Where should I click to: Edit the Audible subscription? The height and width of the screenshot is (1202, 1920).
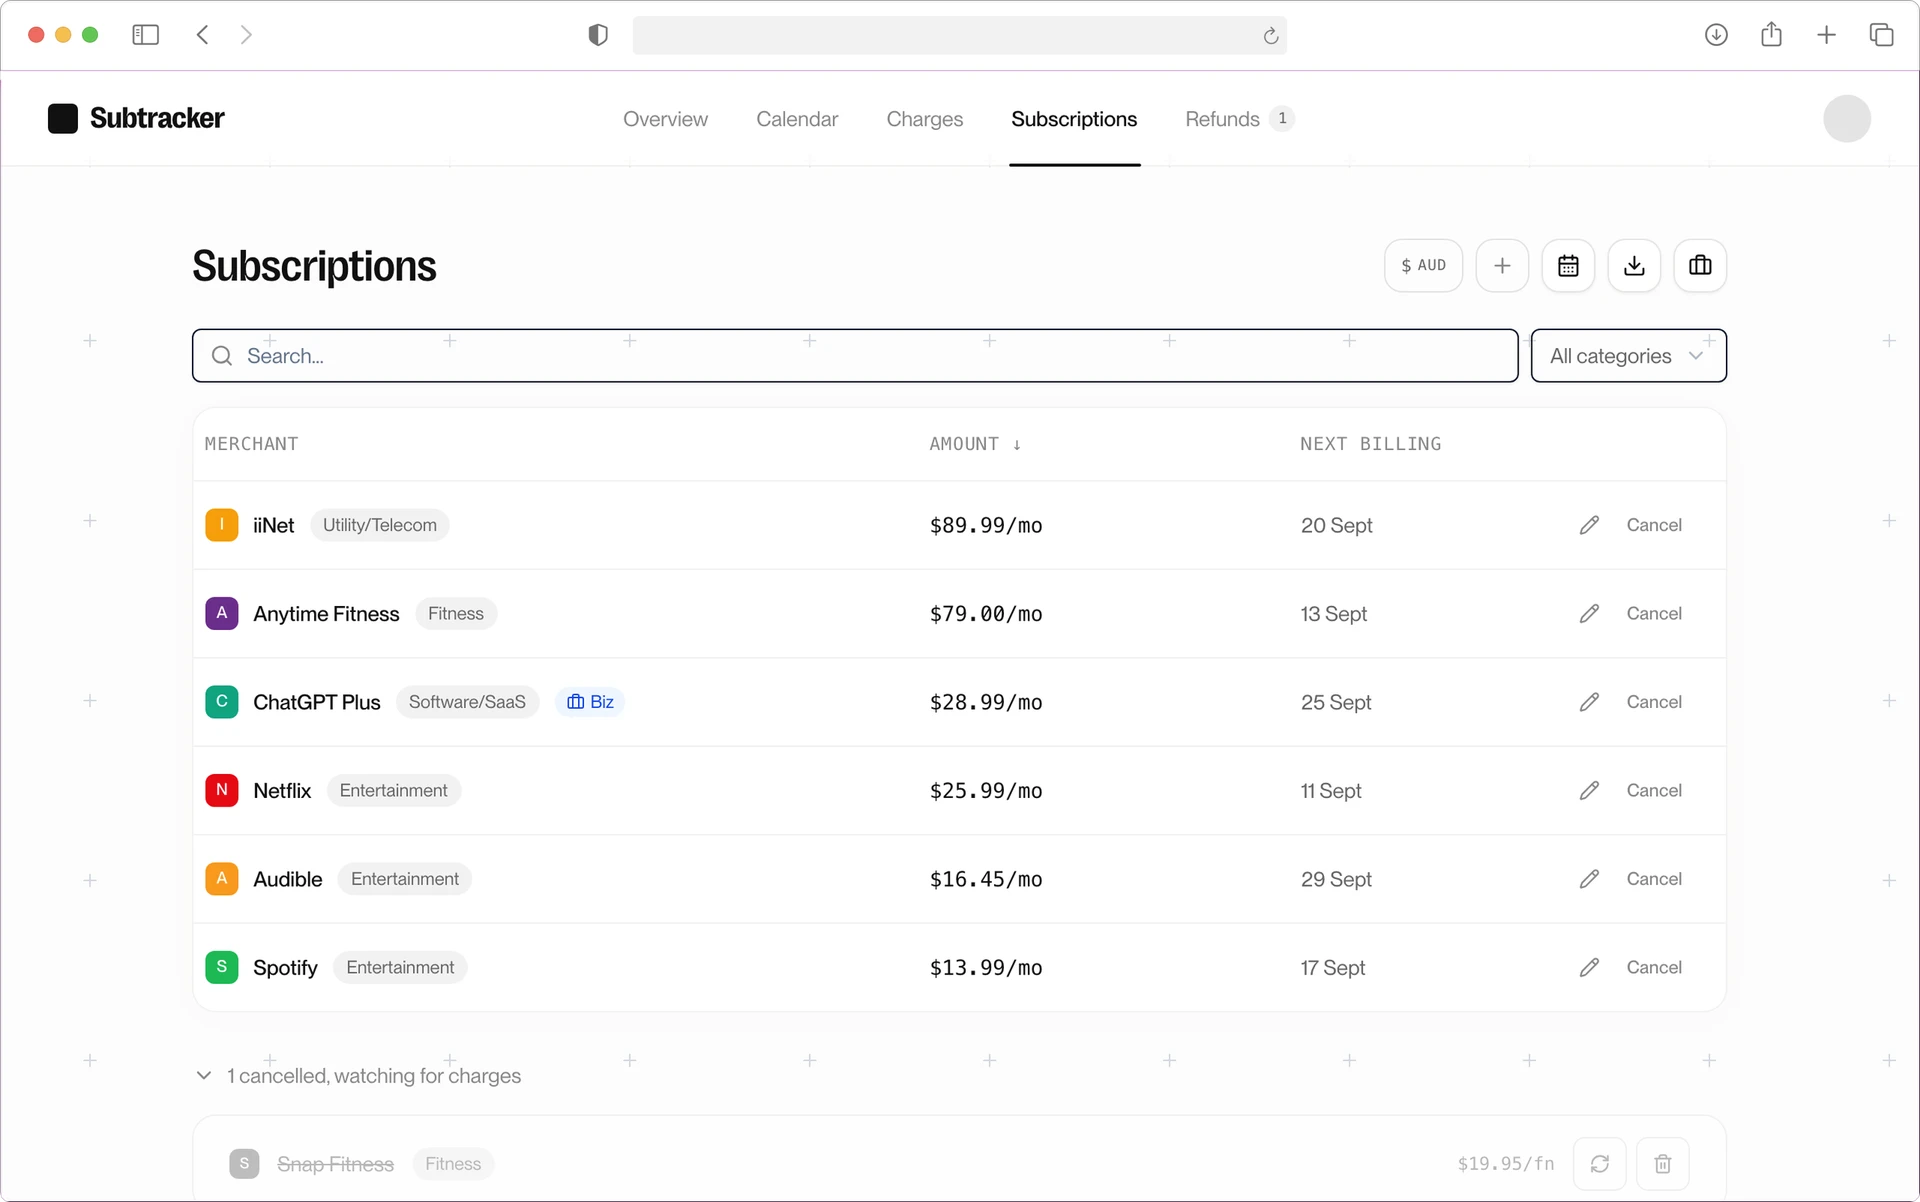click(1589, 879)
